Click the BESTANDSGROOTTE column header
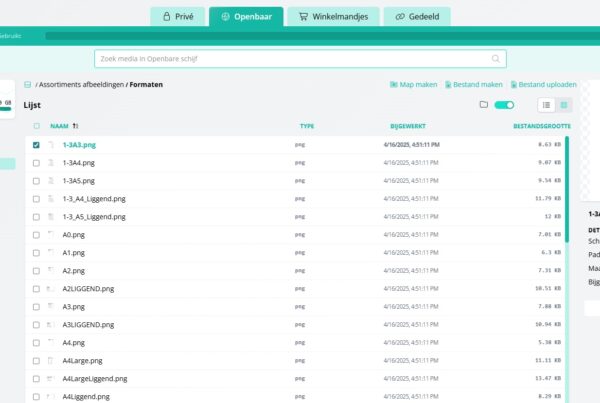This screenshot has width=600, height=403. (x=542, y=126)
